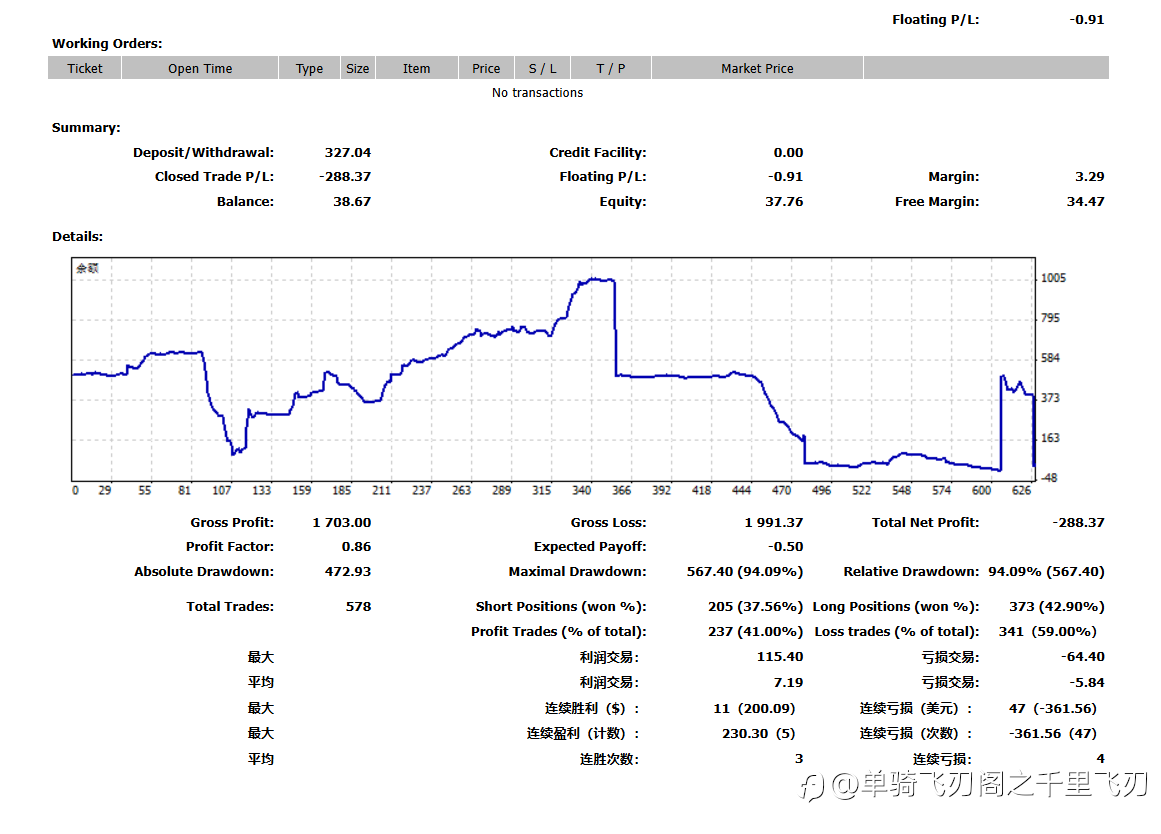Click Profit Factor value 0.86

(356, 547)
